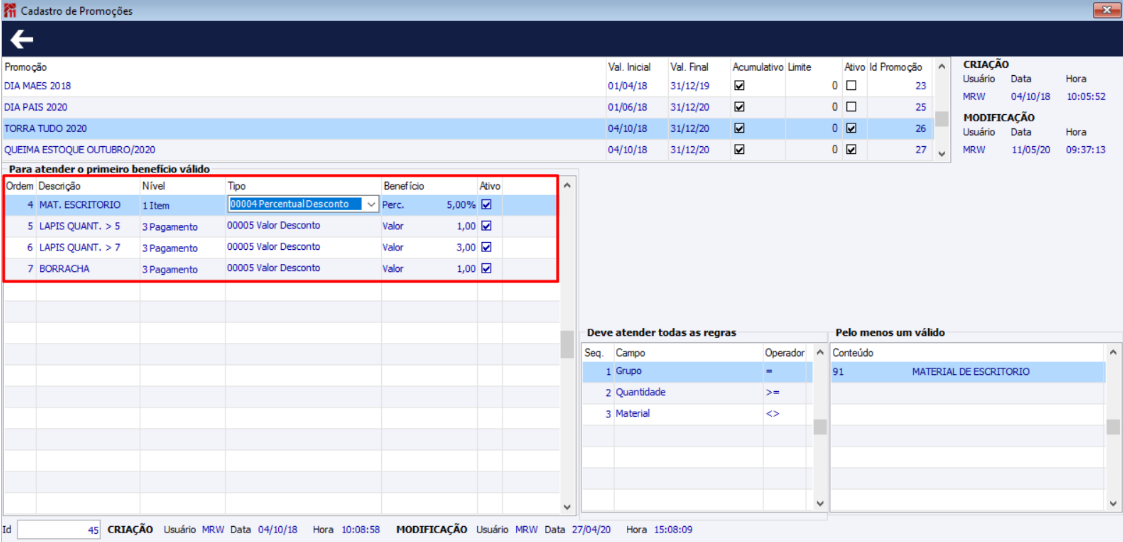Select MAT. ESCRITORIO description cell
This screenshot has height=542, width=1123.
click(x=79, y=204)
